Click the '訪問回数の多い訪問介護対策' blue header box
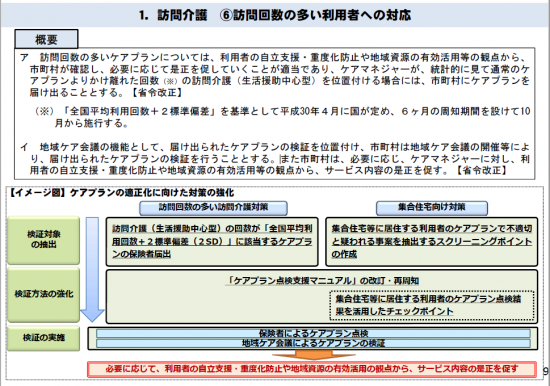550x386 pixels. pyautogui.click(x=213, y=208)
